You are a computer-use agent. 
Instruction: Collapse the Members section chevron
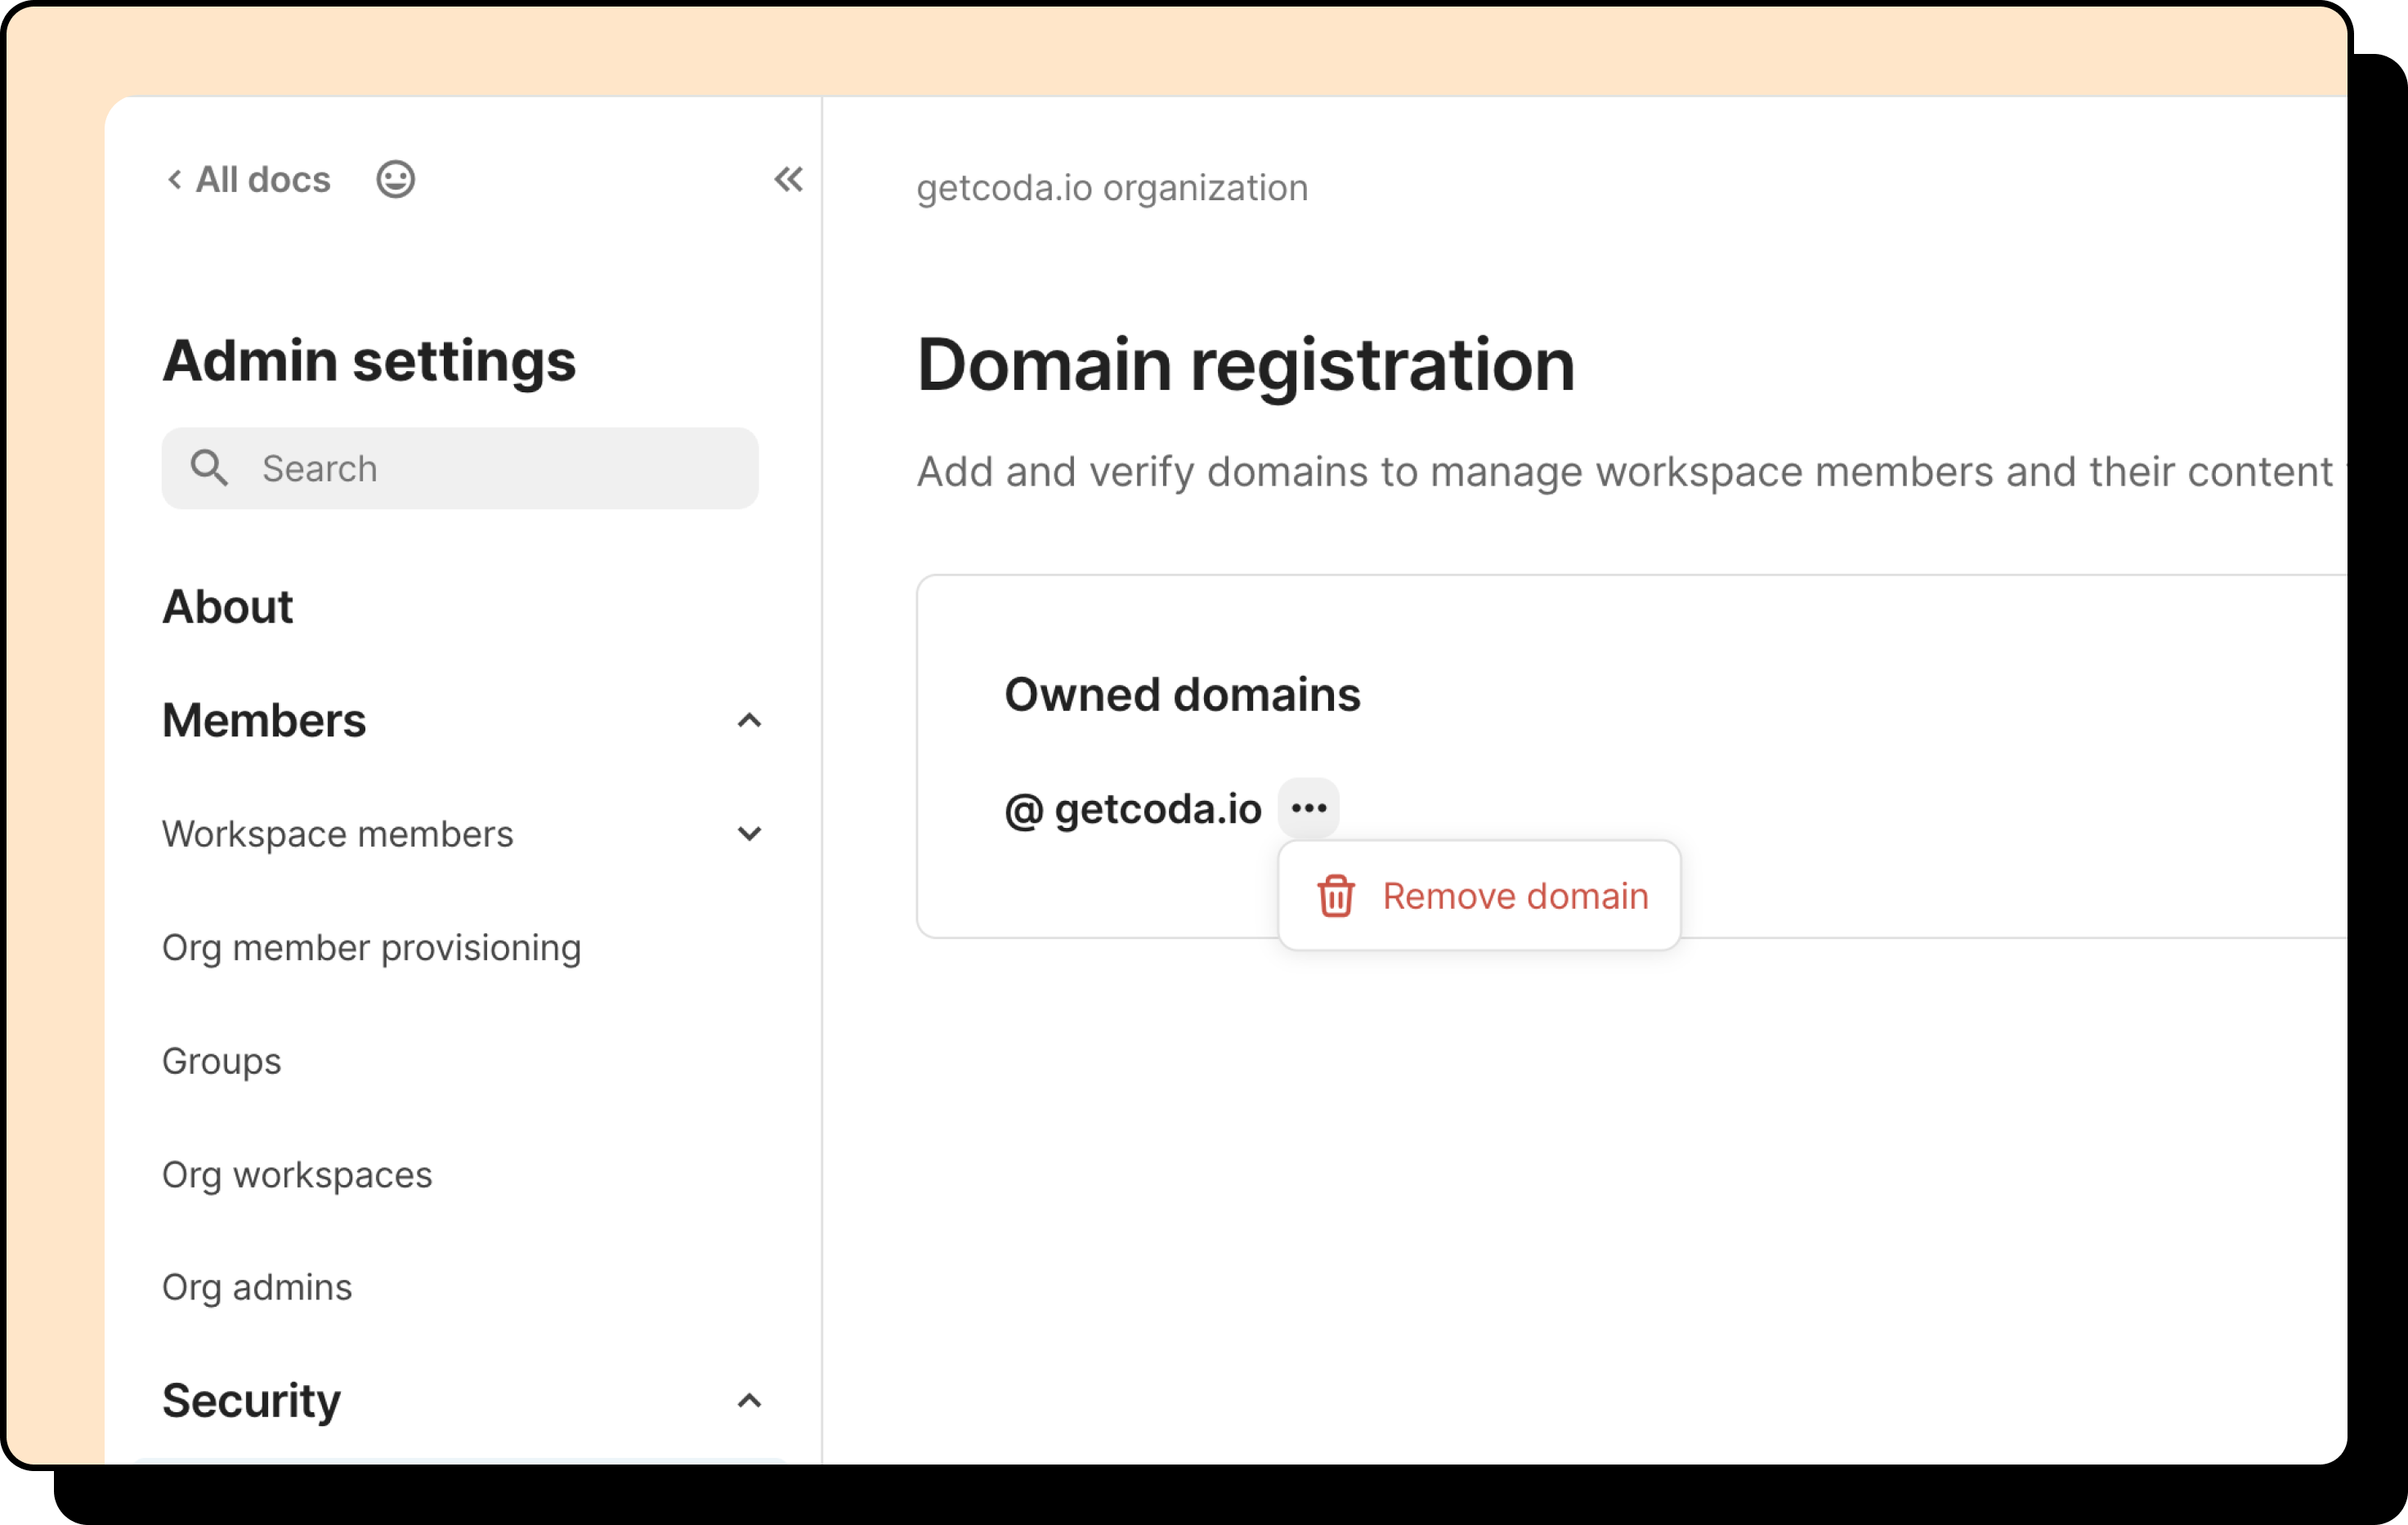coord(749,721)
